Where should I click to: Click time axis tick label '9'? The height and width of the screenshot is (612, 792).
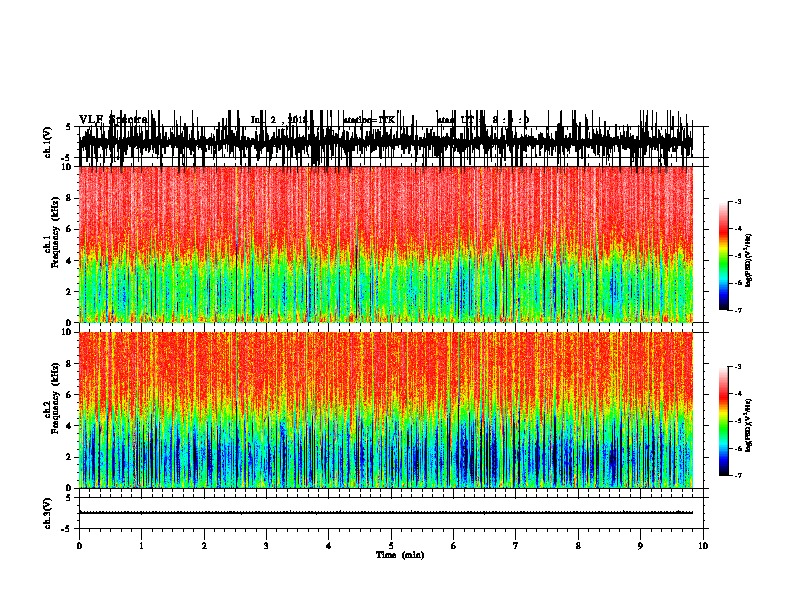640,546
